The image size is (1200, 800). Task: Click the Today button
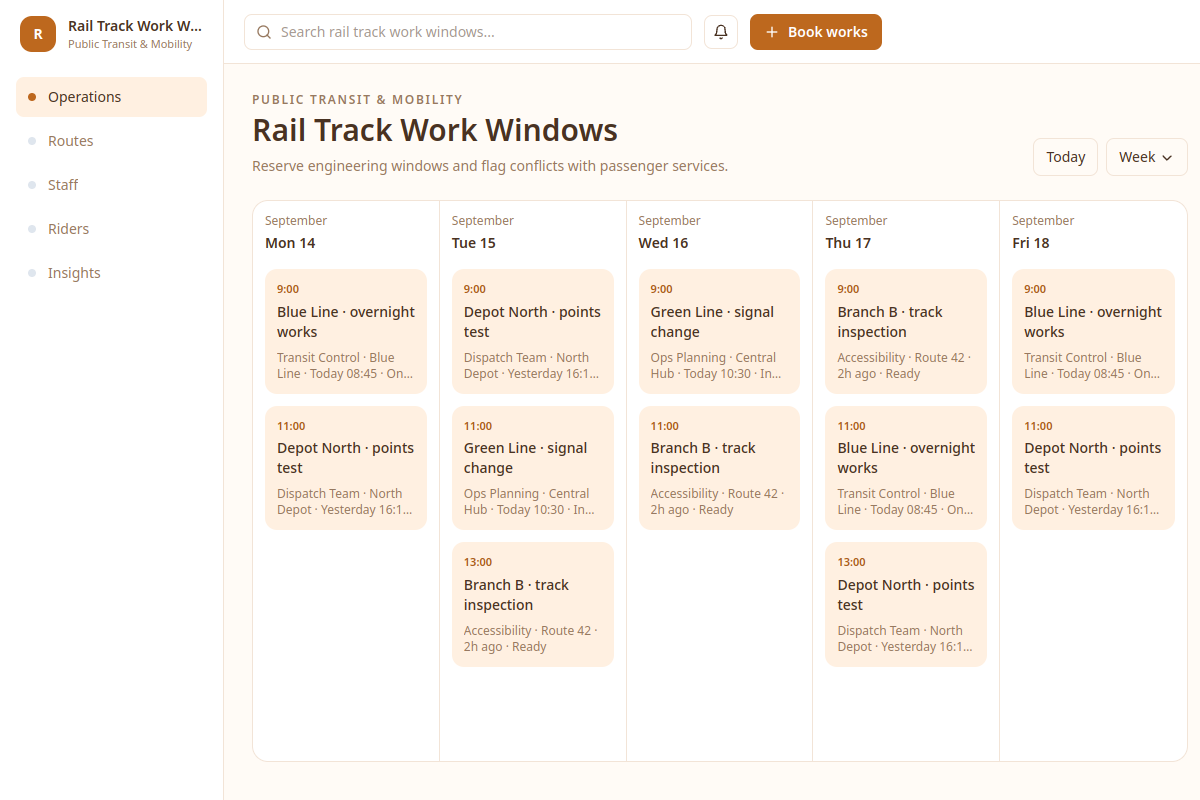click(1066, 157)
